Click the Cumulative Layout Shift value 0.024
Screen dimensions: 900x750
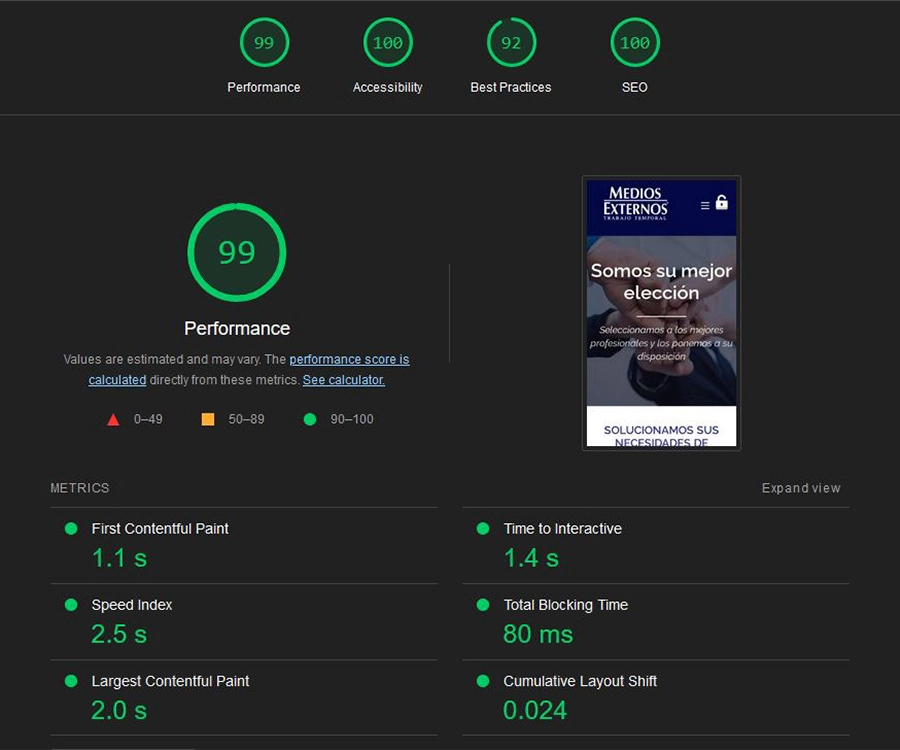535,710
